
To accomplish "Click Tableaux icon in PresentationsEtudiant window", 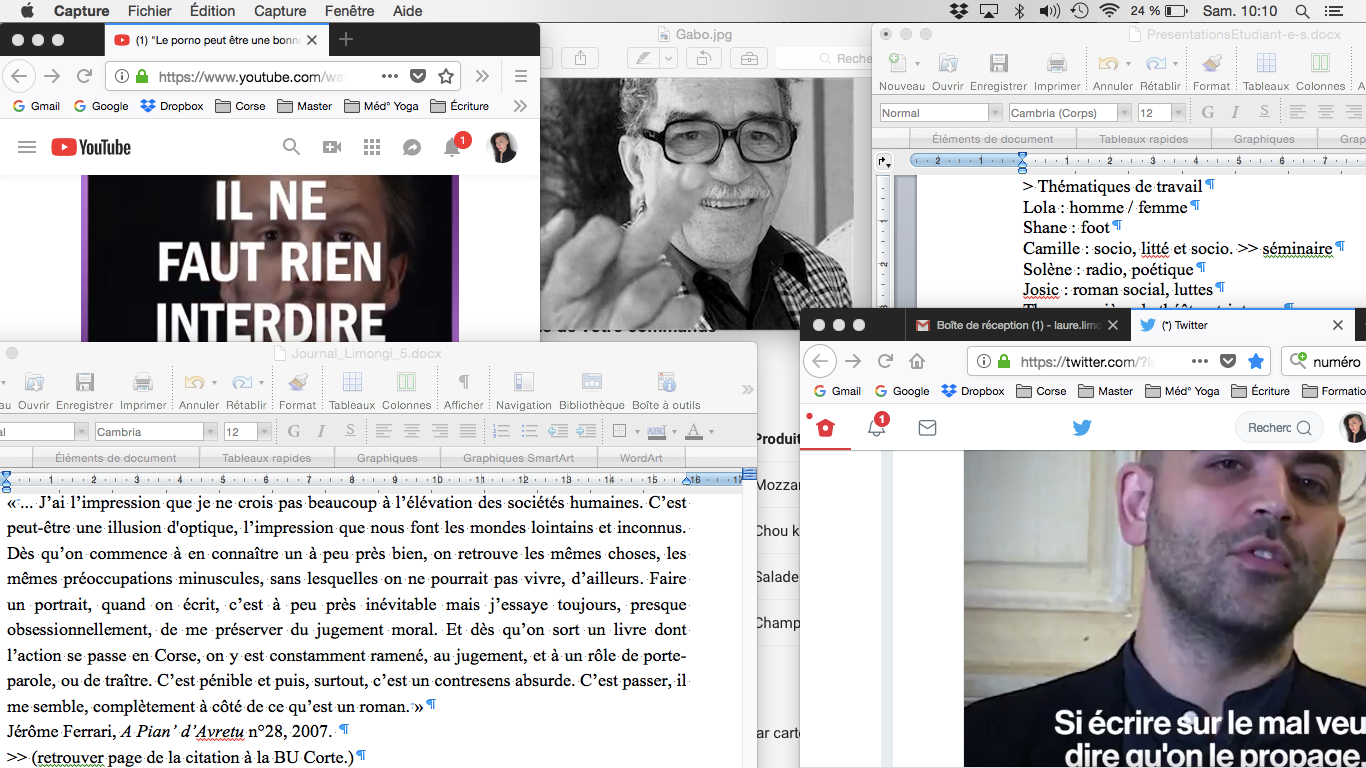I will [1266, 71].
